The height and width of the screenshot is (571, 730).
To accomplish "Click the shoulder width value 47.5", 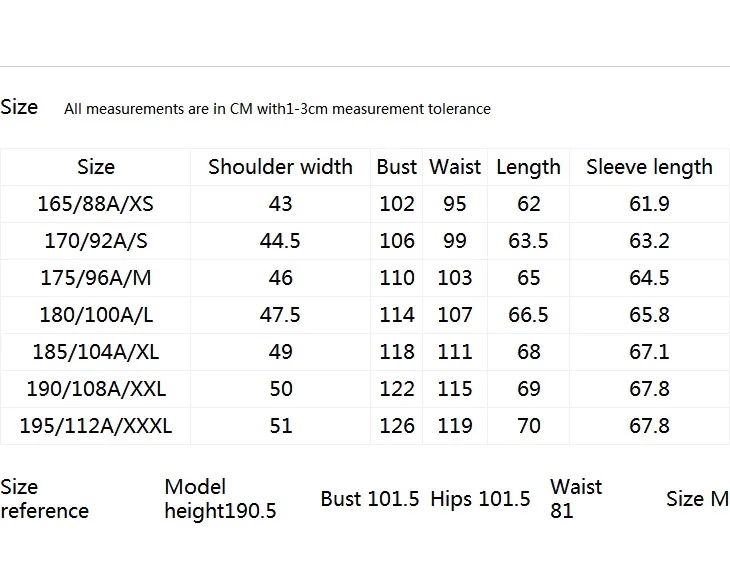I will pos(280,315).
